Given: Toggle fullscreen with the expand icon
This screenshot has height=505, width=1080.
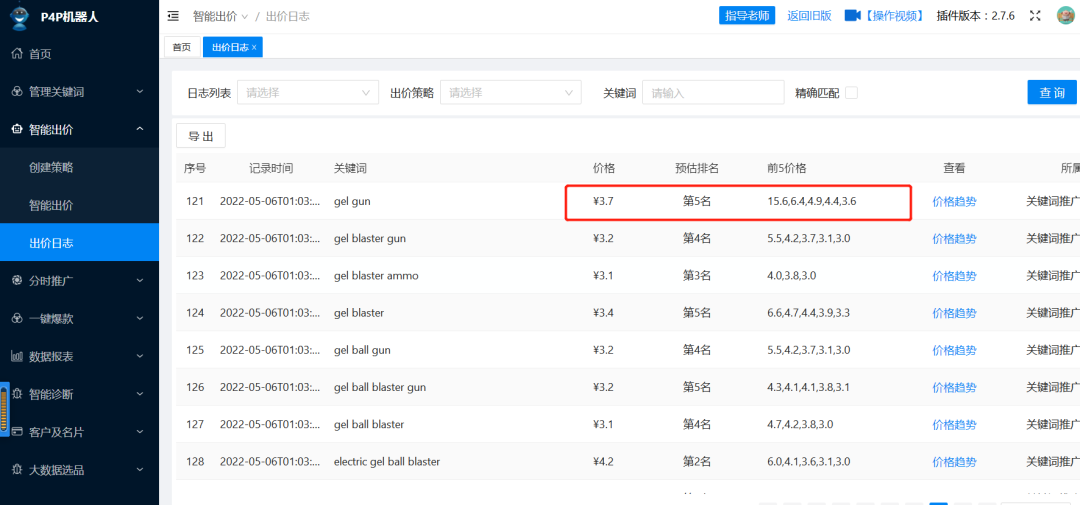Looking at the screenshot, I should pos(1035,16).
